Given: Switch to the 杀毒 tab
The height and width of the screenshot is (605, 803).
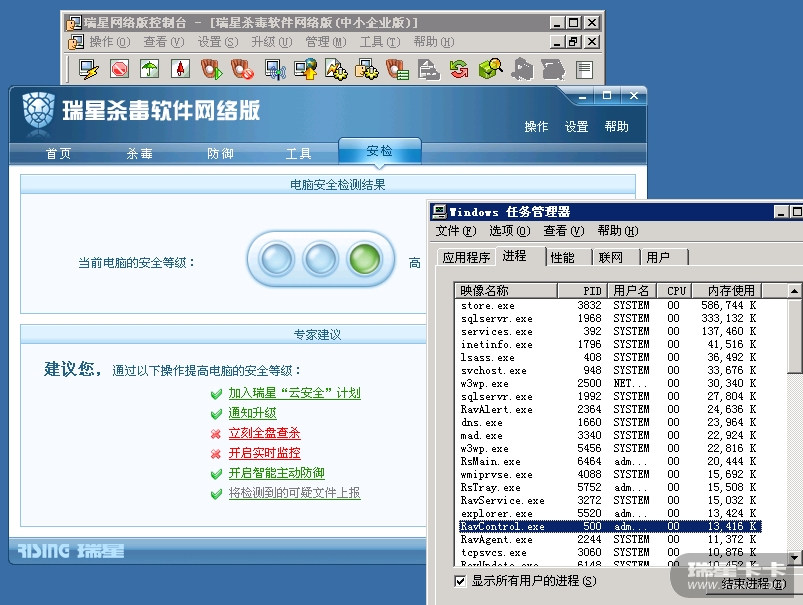Looking at the screenshot, I should coord(139,154).
